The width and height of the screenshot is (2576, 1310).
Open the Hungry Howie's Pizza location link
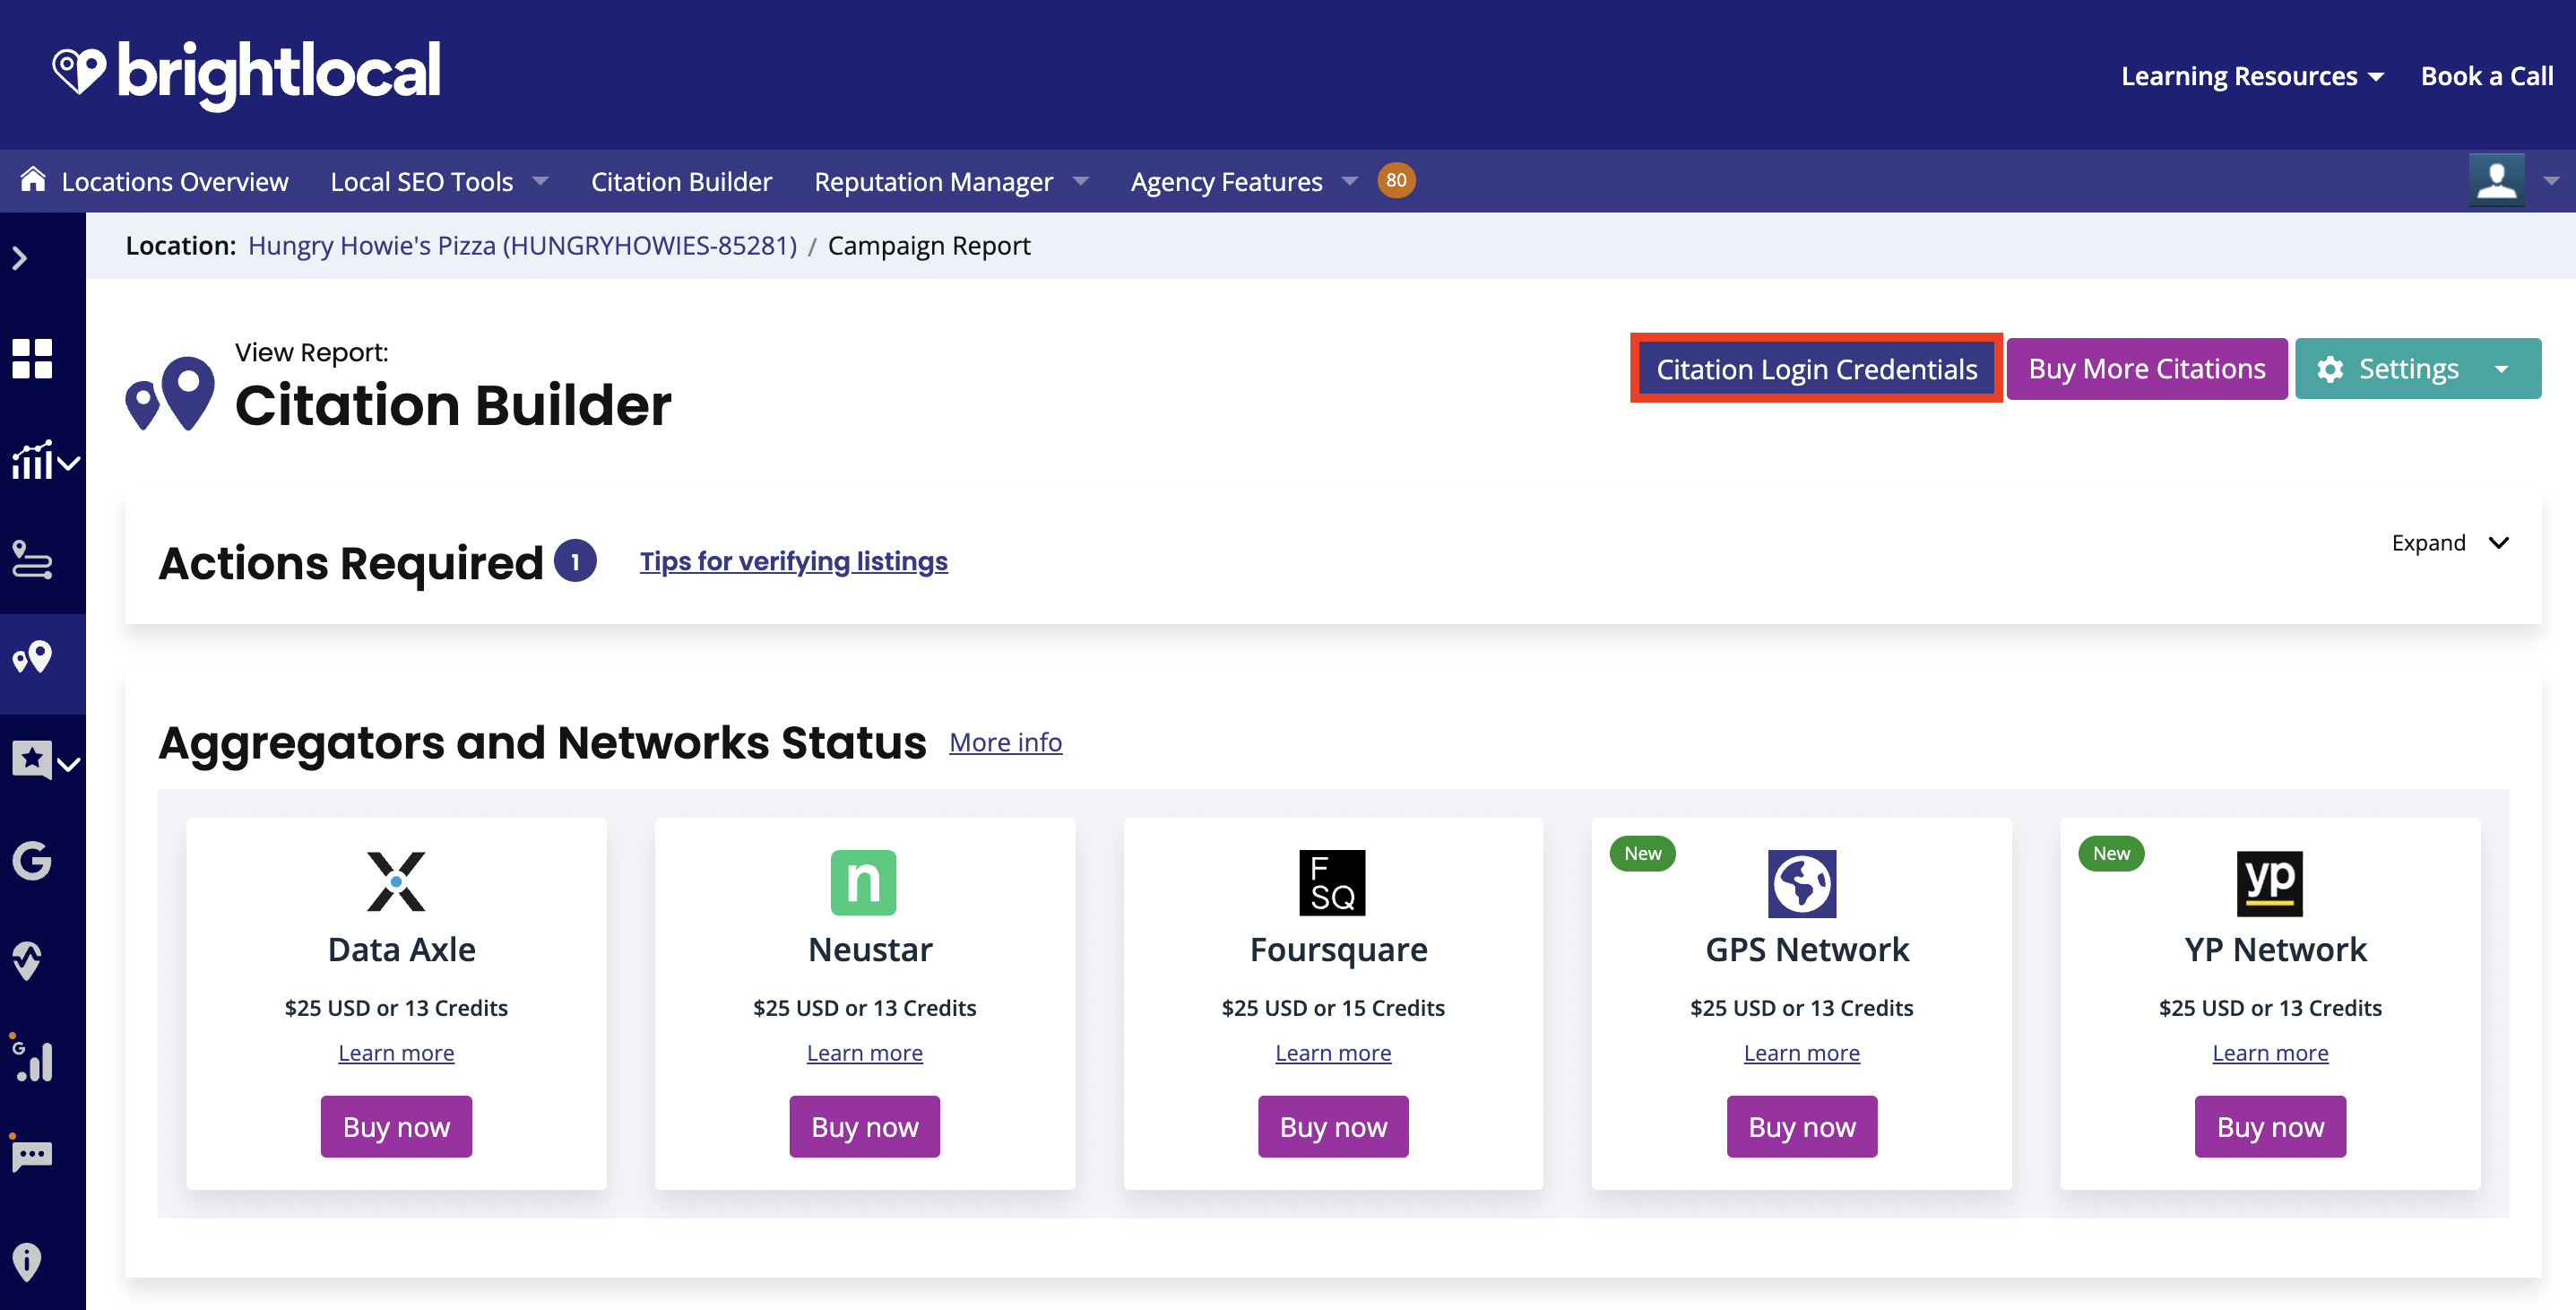pyautogui.click(x=522, y=246)
